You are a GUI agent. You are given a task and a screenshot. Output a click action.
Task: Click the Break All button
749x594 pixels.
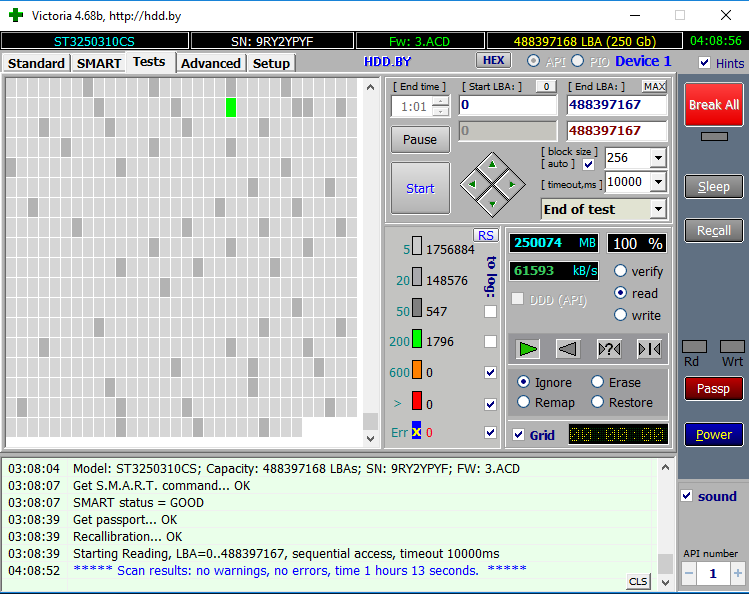click(714, 105)
